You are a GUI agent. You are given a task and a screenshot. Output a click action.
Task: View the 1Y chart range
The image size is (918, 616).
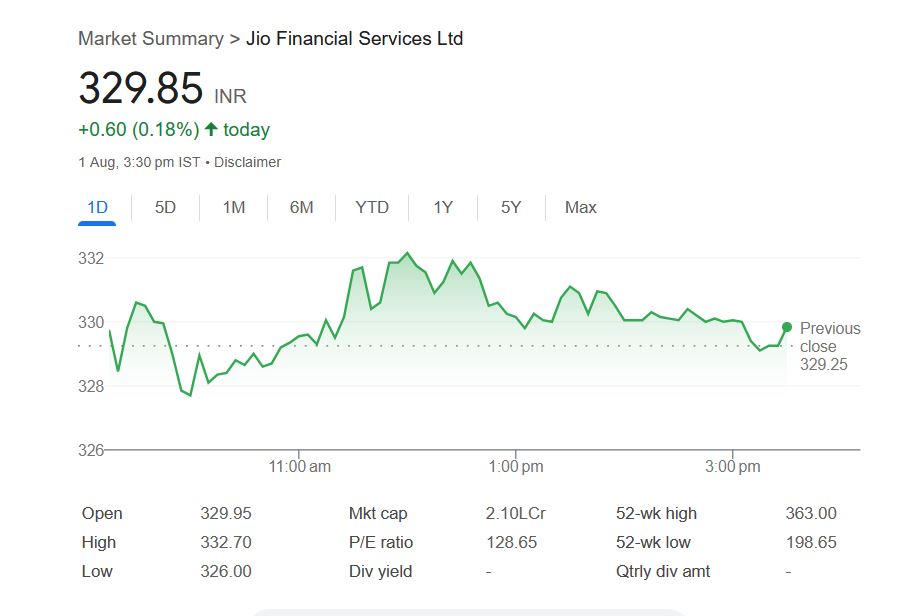pyautogui.click(x=443, y=207)
